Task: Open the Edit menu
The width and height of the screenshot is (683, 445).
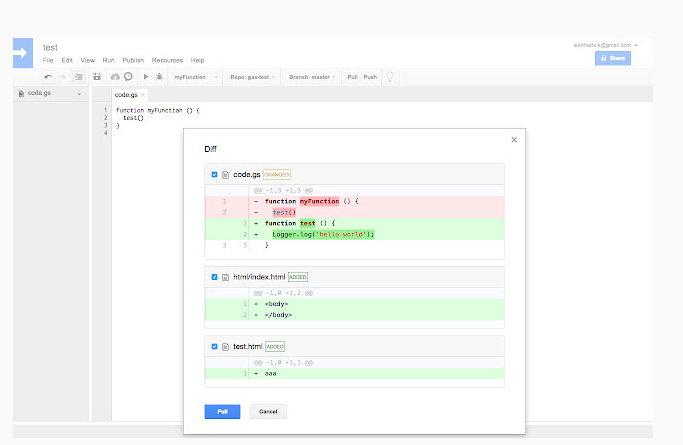Action: point(67,60)
